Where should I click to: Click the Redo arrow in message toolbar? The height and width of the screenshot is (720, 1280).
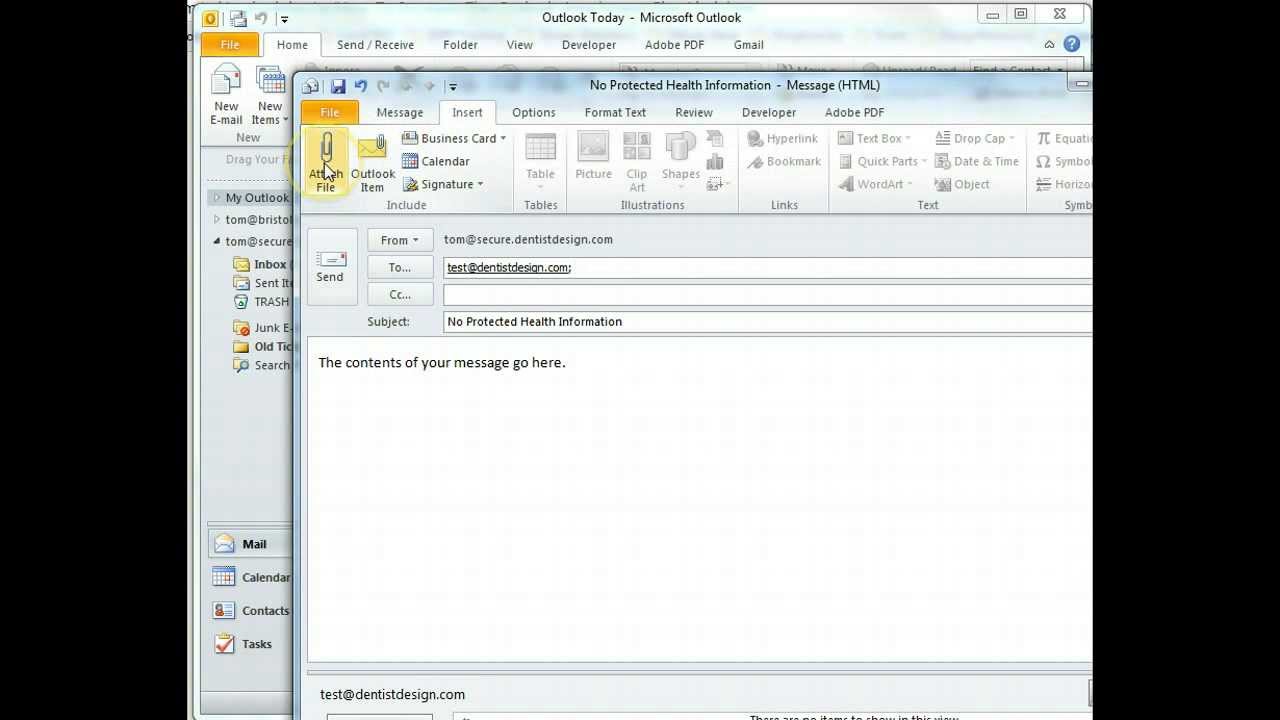383,86
